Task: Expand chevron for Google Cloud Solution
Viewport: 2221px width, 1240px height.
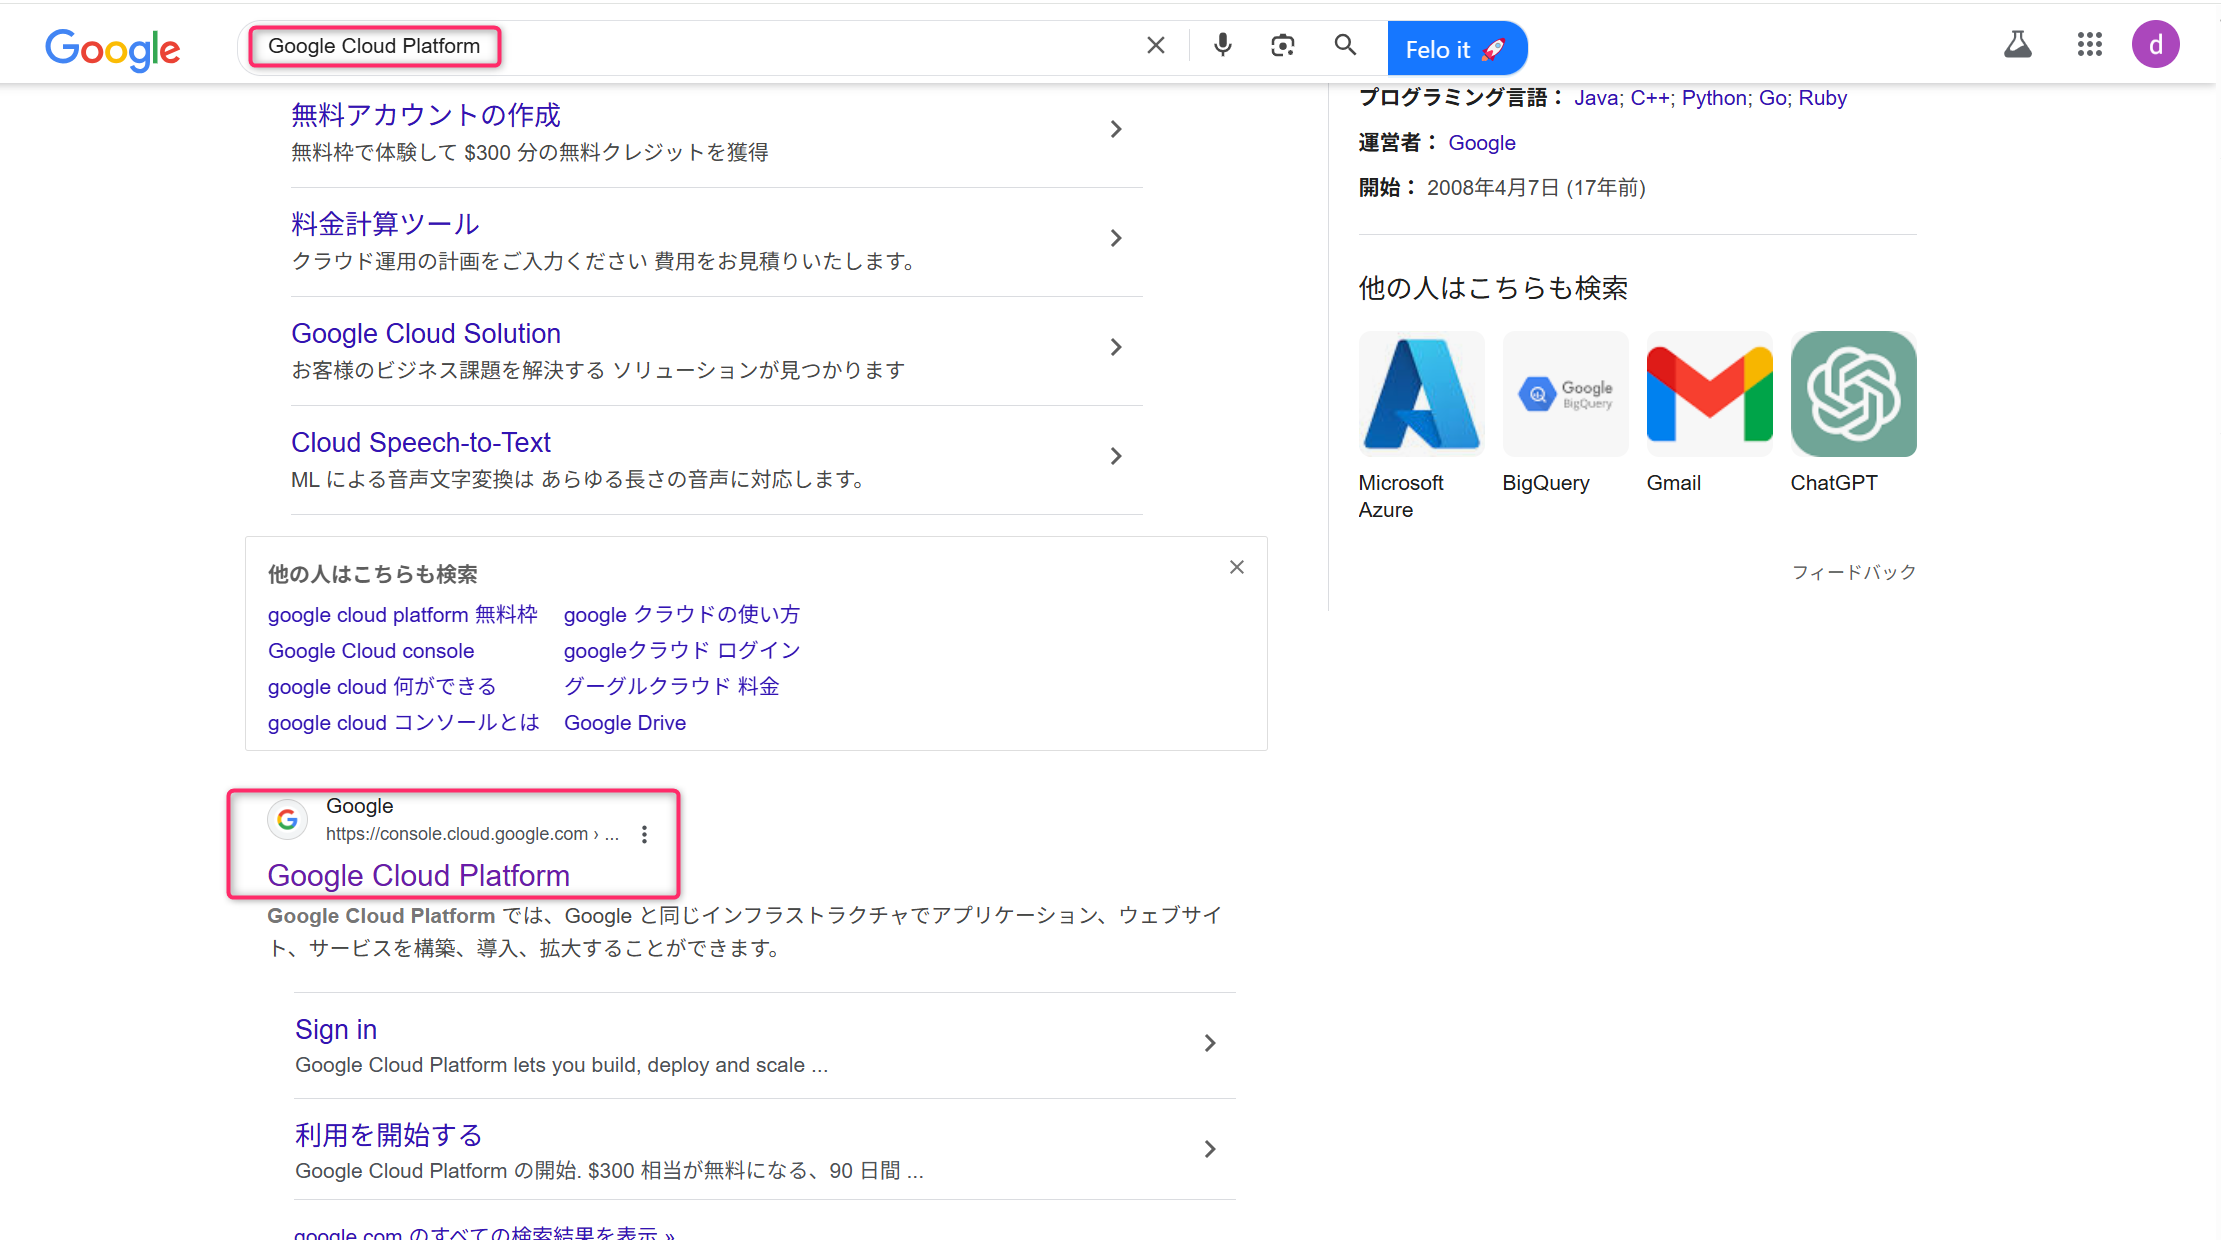Action: (x=1116, y=347)
